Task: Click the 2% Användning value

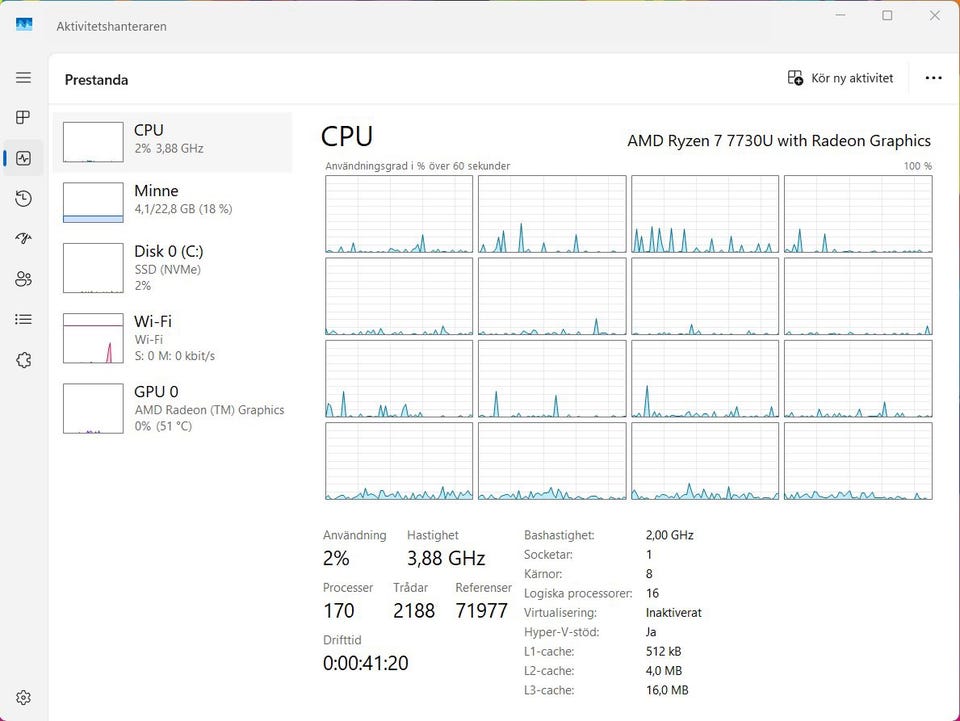Action: point(336,558)
